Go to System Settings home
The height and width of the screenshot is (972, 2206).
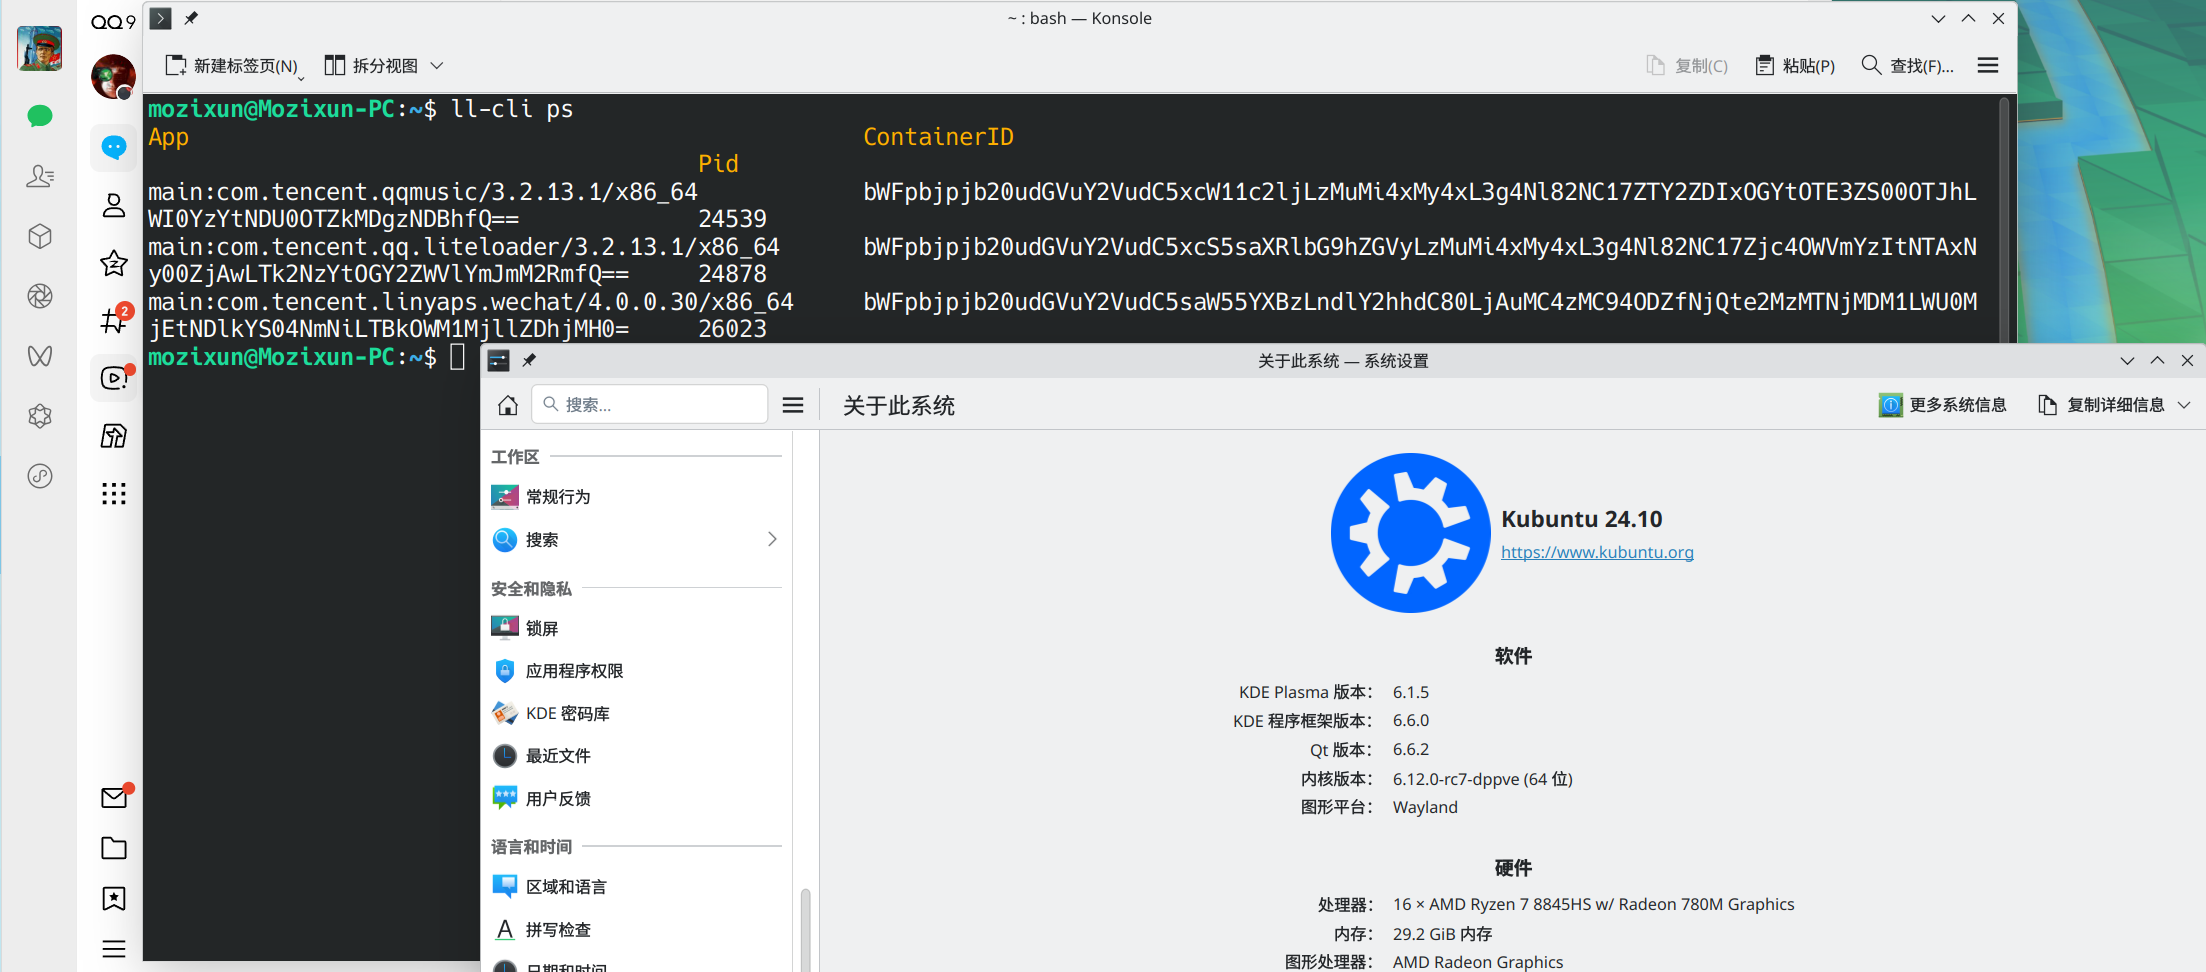(508, 405)
